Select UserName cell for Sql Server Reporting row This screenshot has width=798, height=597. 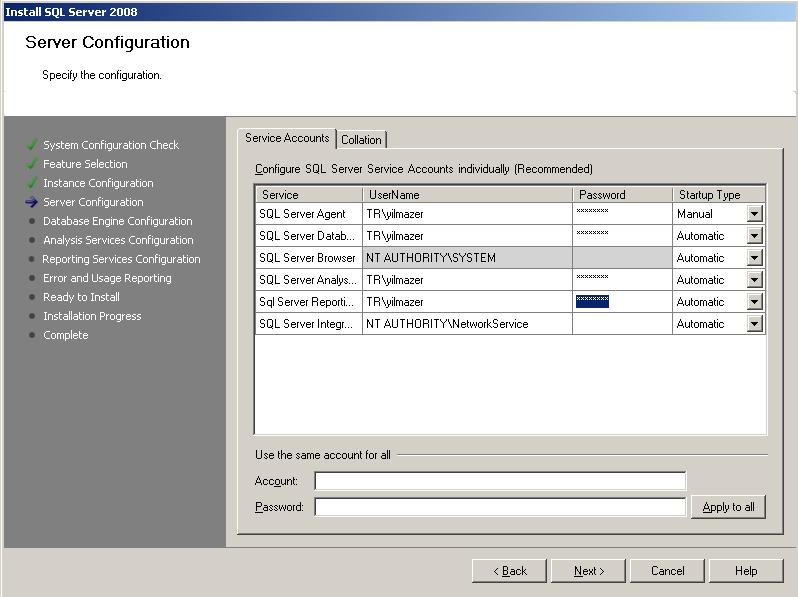pos(467,302)
